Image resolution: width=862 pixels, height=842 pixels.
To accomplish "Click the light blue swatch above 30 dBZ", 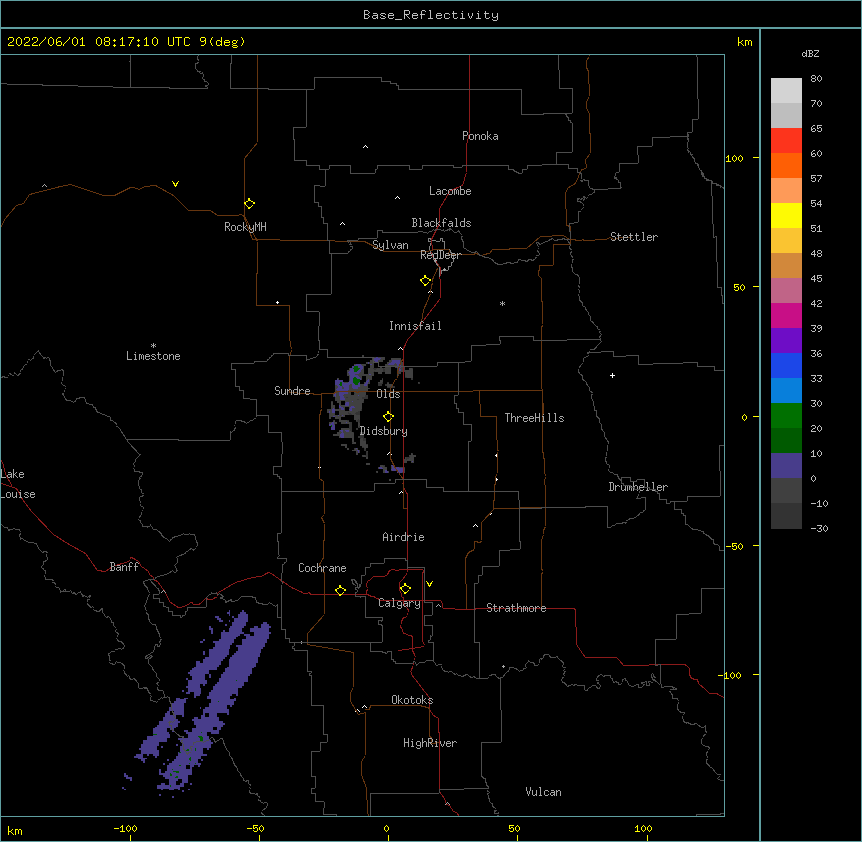I will (786, 391).
